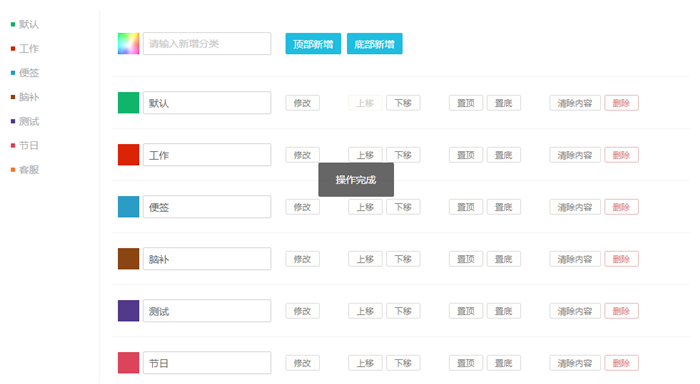Edit the 便签 category name field
Screen dimensions: 700x384
(x=207, y=207)
